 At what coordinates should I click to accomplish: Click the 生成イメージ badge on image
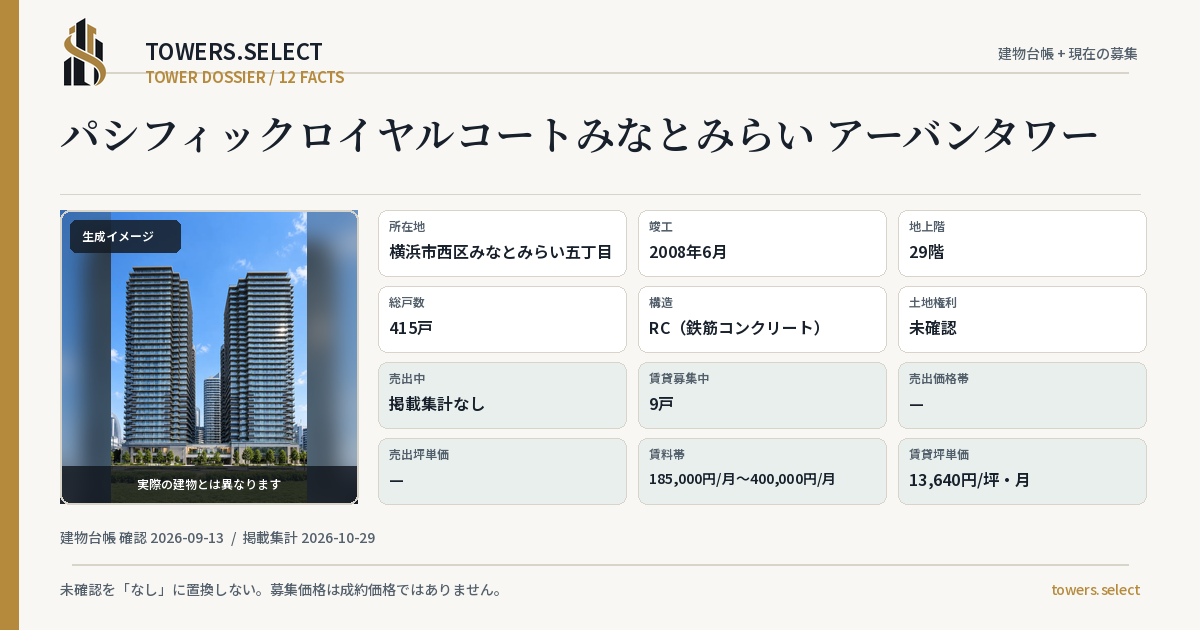tap(125, 236)
